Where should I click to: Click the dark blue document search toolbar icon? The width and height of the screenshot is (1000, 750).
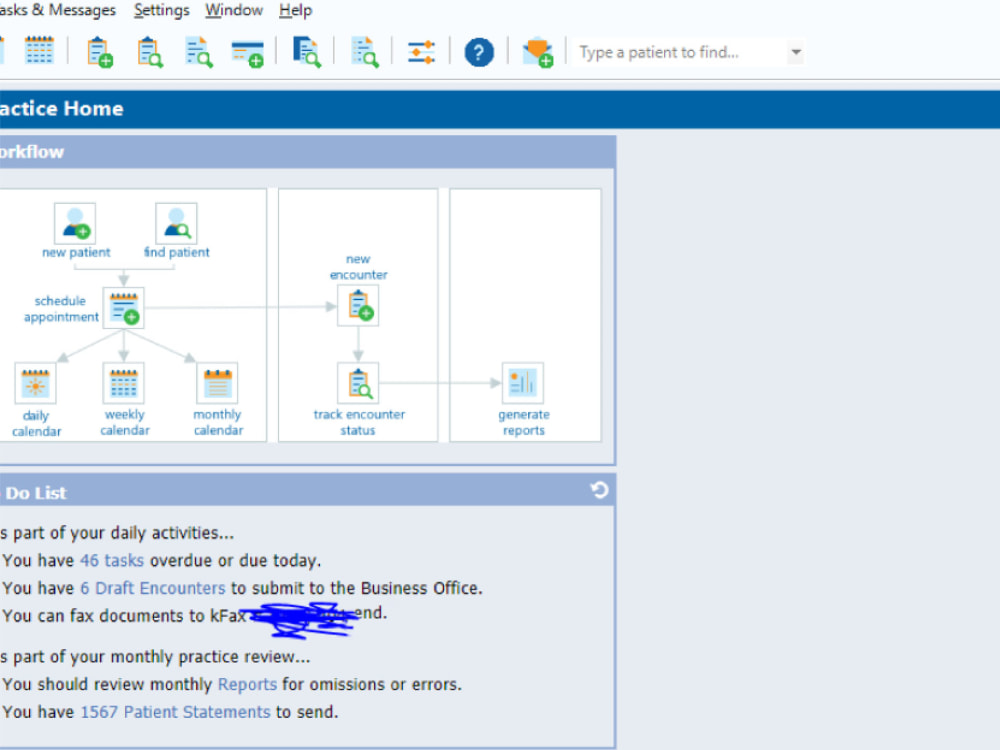[306, 52]
